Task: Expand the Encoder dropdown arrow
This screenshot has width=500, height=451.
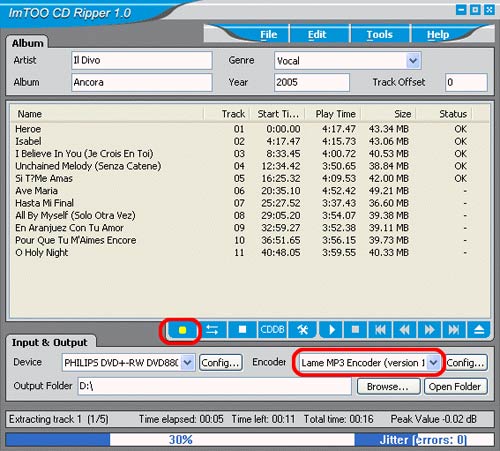Action: tap(433, 362)
